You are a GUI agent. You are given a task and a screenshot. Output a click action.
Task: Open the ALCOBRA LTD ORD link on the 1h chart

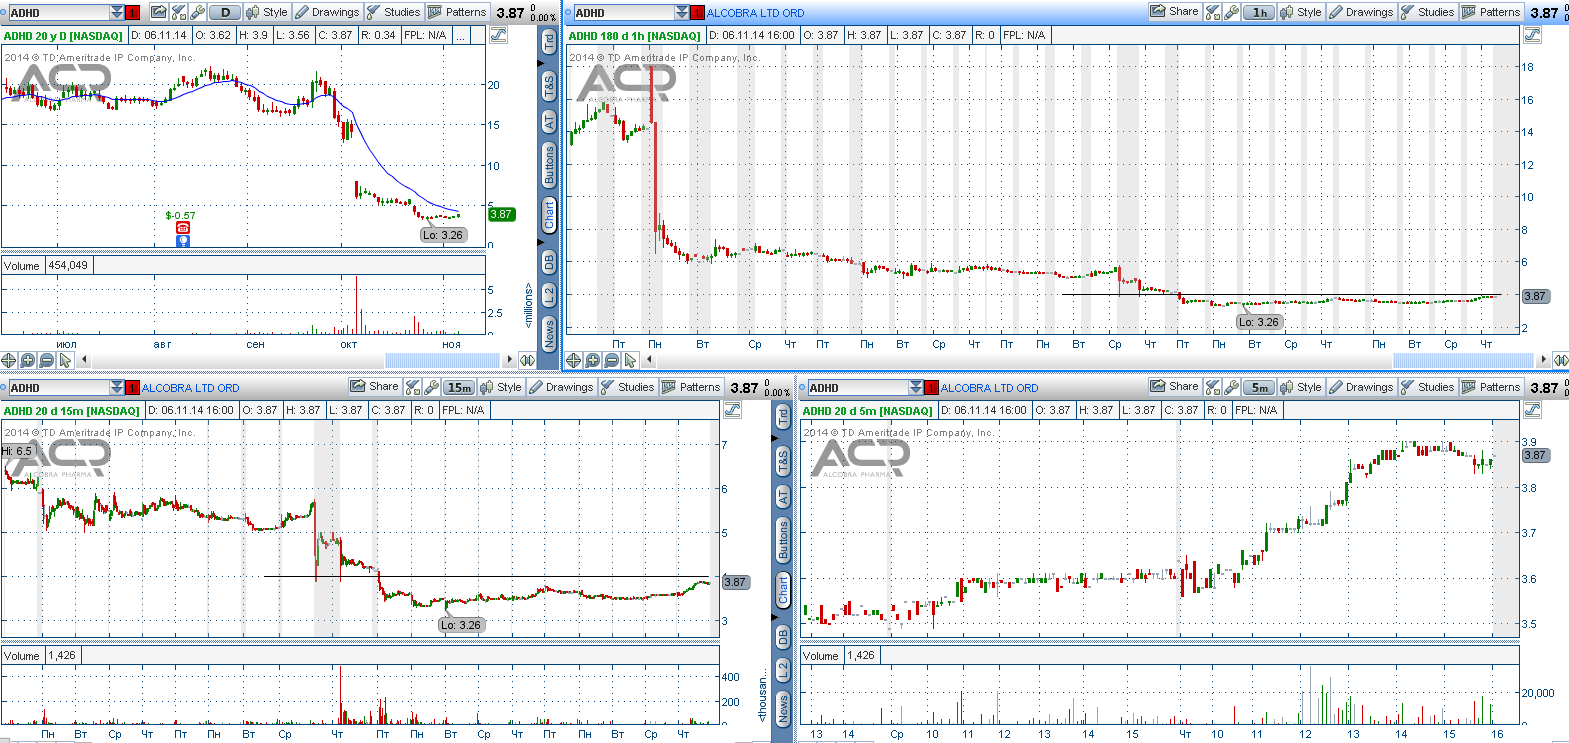coord(755,13)
